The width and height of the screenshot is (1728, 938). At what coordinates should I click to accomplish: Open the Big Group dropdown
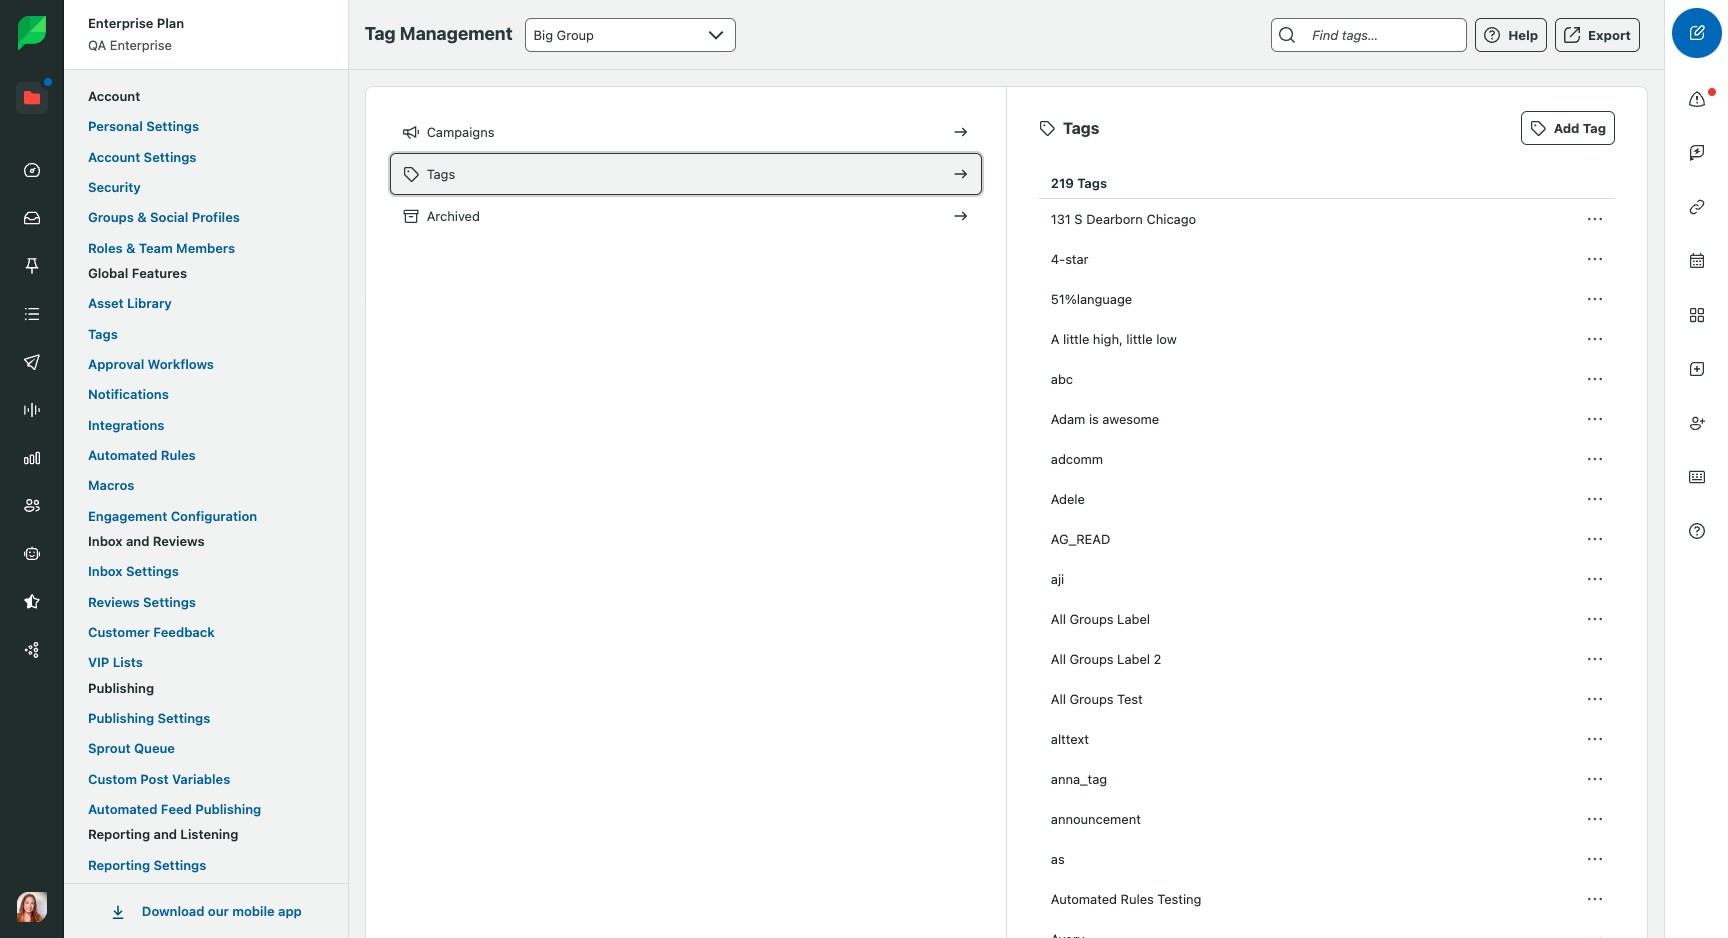[630, 35]
